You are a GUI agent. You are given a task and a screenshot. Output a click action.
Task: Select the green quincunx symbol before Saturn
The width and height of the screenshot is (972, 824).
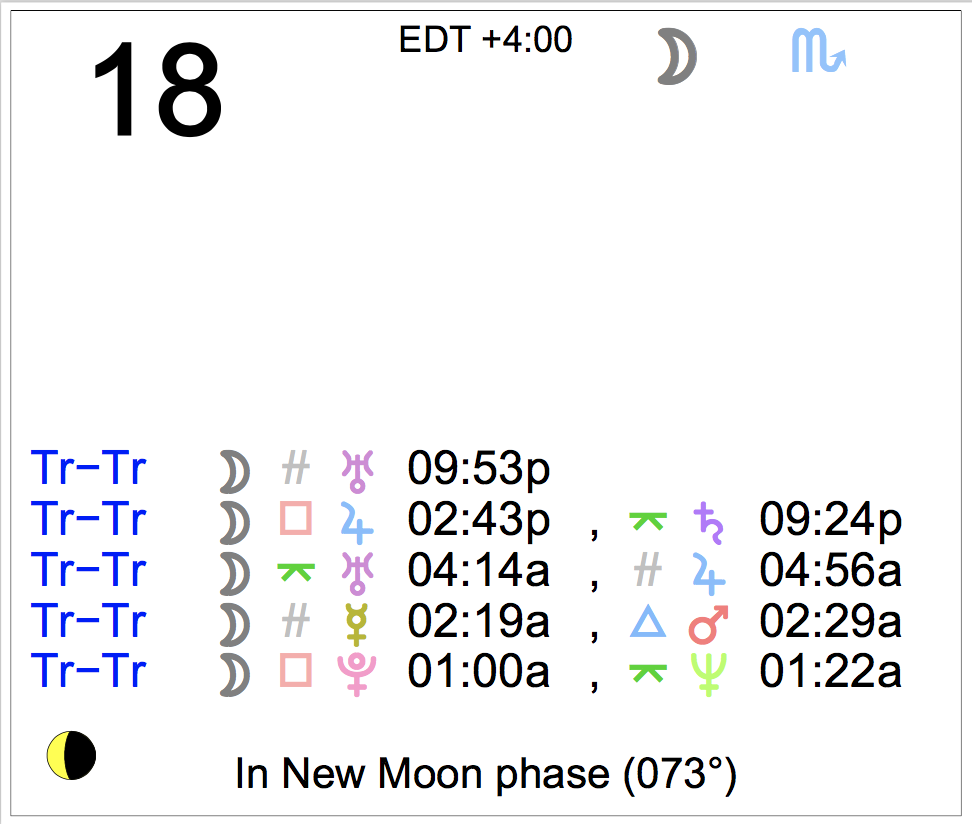point(648,521)
